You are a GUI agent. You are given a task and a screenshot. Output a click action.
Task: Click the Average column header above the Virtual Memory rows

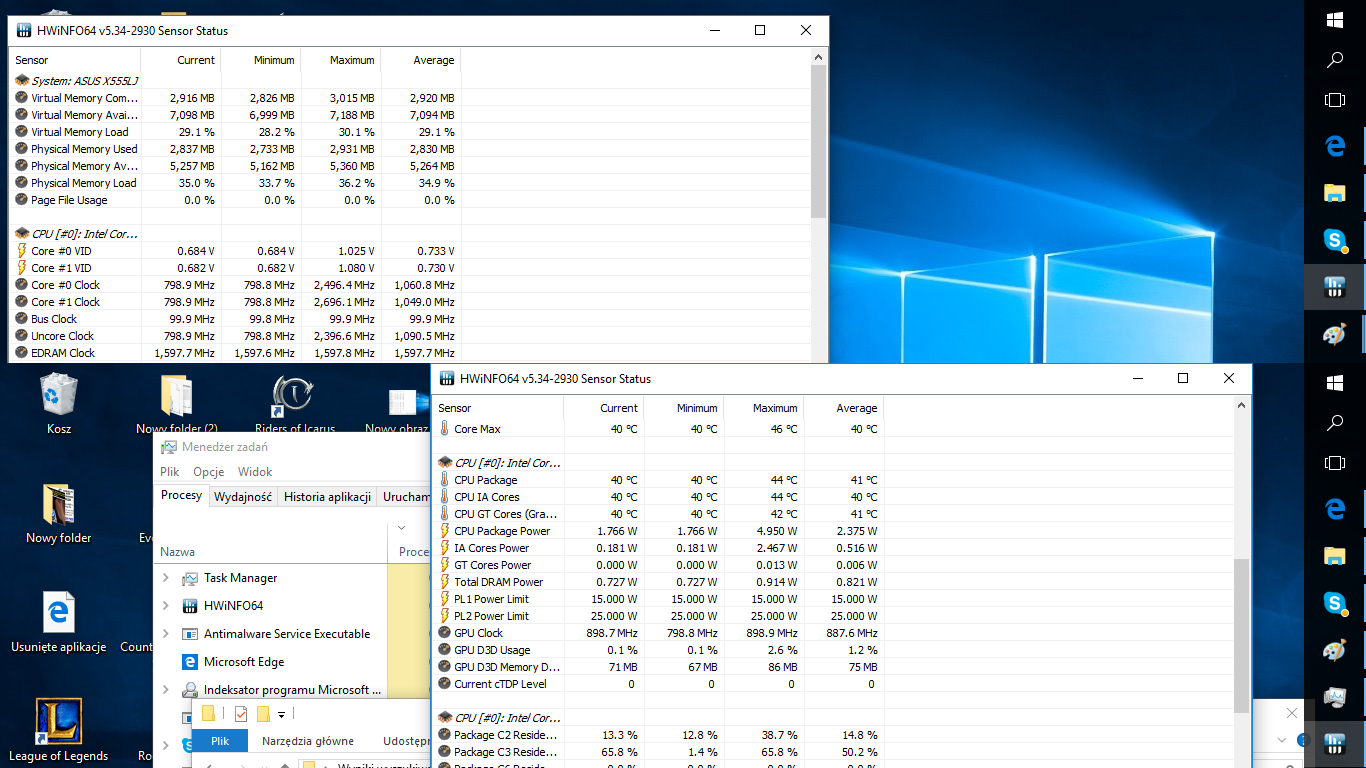(421, 60)
